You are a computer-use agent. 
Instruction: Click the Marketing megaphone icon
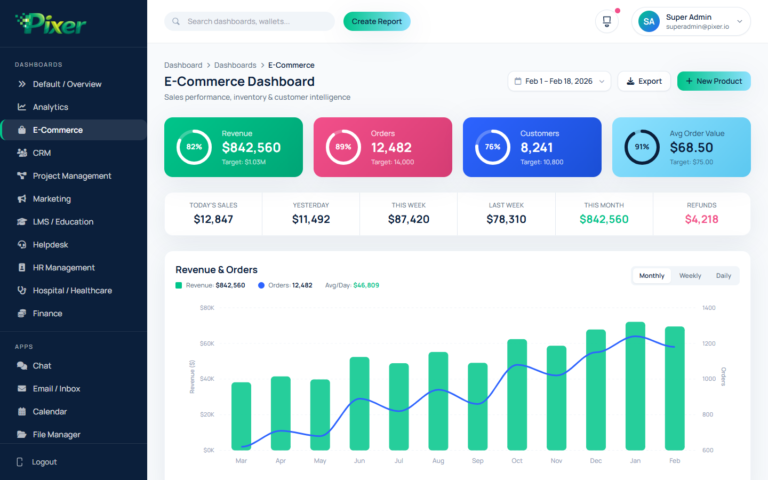click(x=22, y=199)
